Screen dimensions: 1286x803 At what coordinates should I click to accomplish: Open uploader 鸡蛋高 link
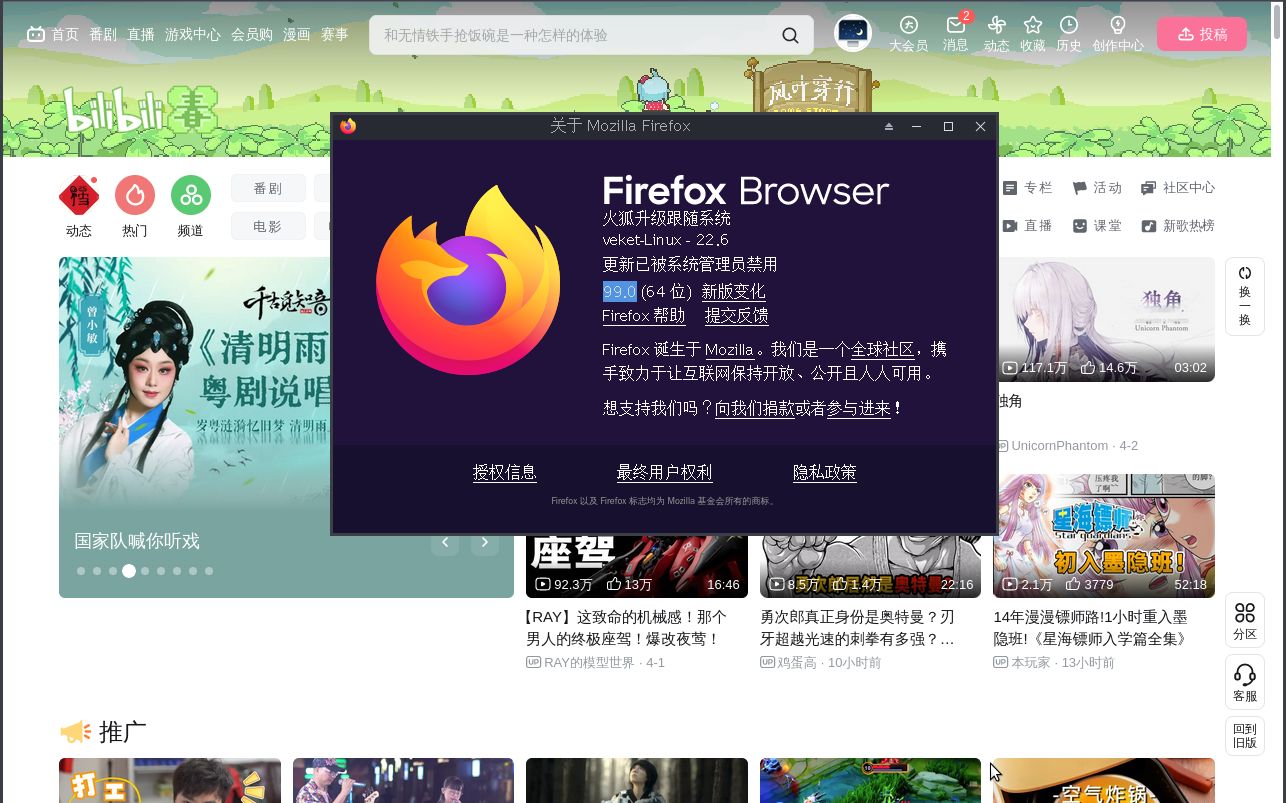tap(797, 662)
